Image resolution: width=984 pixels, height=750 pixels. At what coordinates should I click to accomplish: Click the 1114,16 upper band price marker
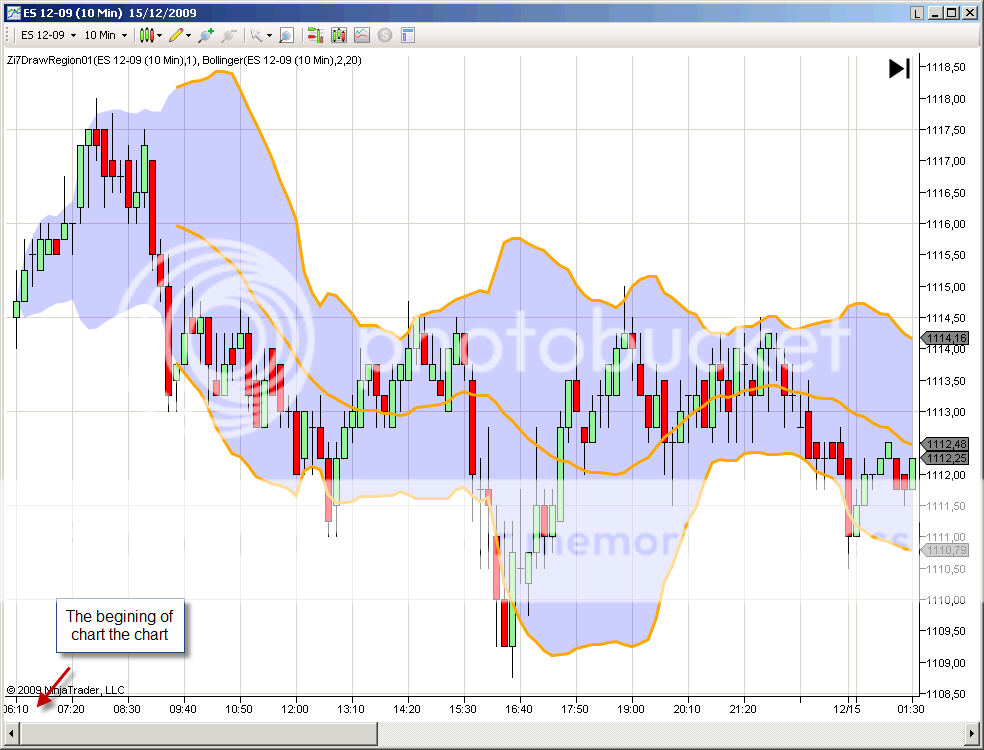[x=946, y=338]
